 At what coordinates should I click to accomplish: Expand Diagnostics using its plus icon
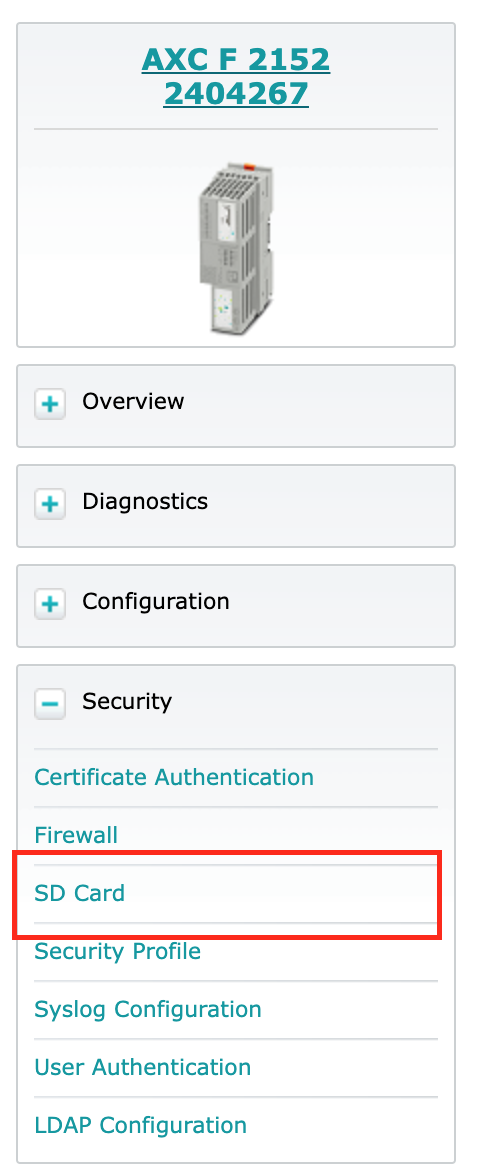click(50, 505)
